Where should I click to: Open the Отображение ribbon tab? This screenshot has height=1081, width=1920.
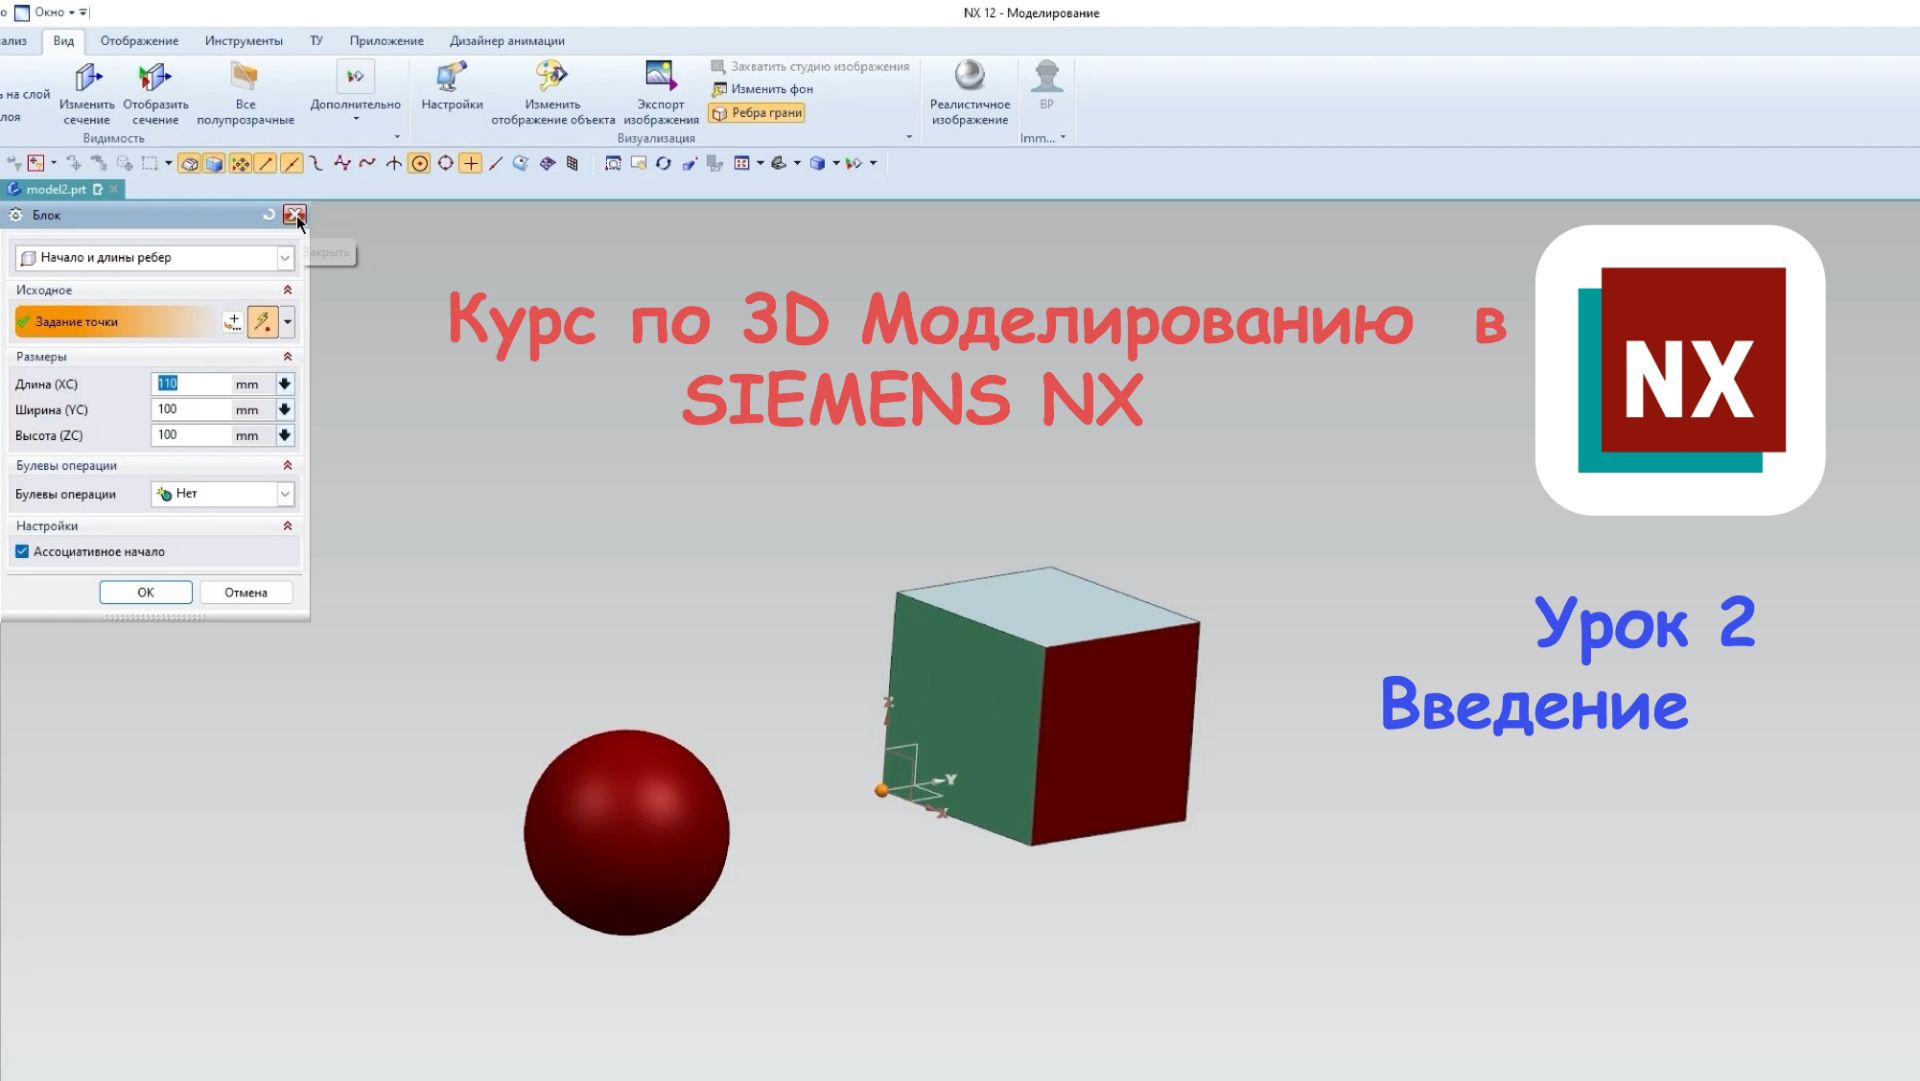point(139,41)
